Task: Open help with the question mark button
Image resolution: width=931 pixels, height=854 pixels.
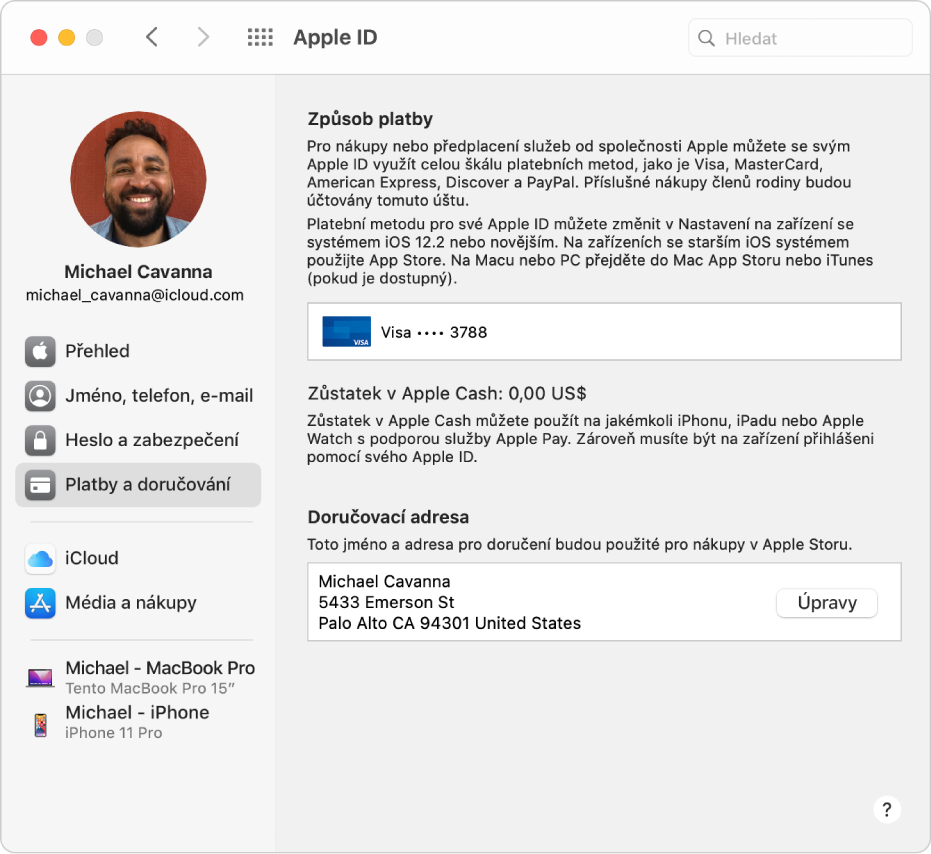Action: pyautogui.click(x=886, y=809)
